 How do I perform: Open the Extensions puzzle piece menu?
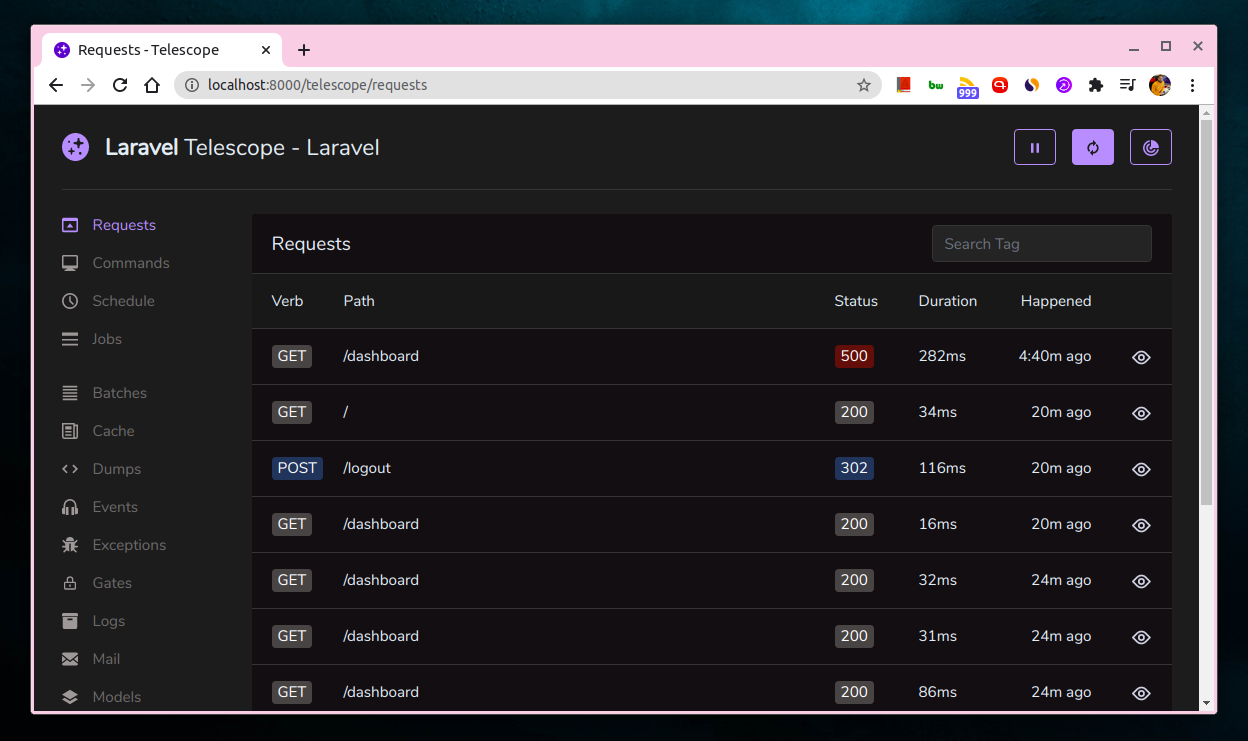[x=1096, y=85]
